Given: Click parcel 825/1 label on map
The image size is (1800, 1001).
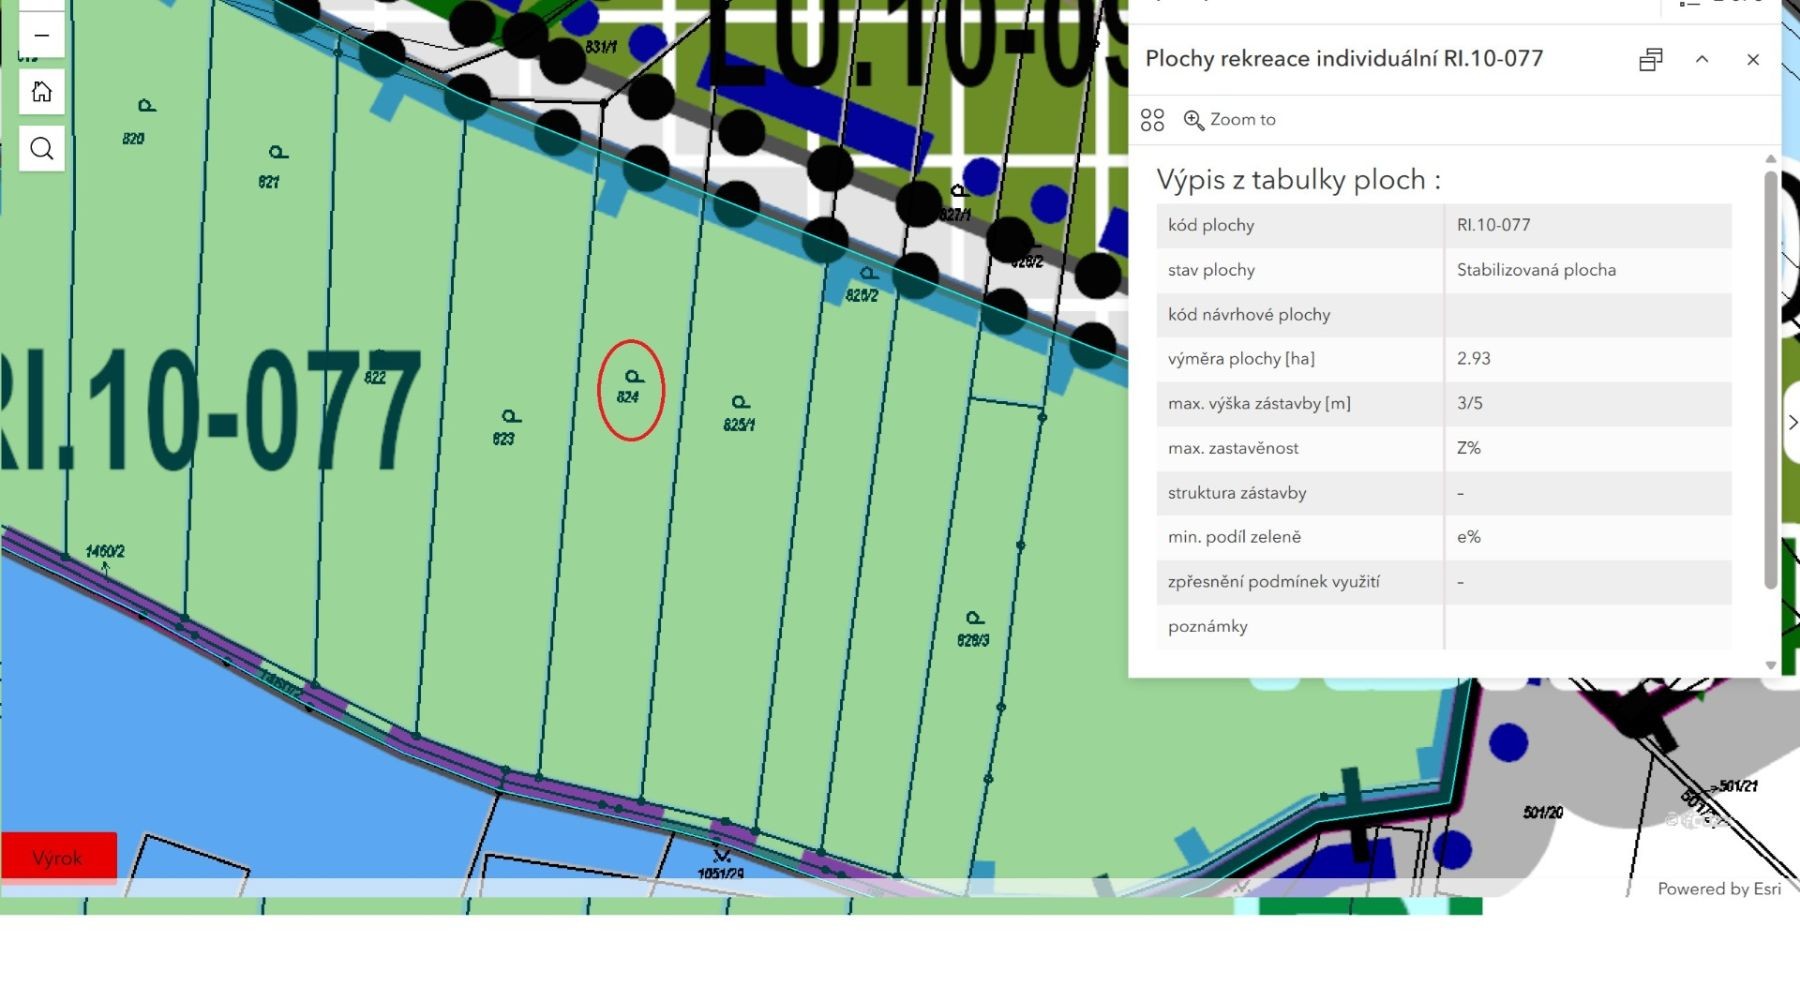Looking at the screenshot, I should 739,425.
